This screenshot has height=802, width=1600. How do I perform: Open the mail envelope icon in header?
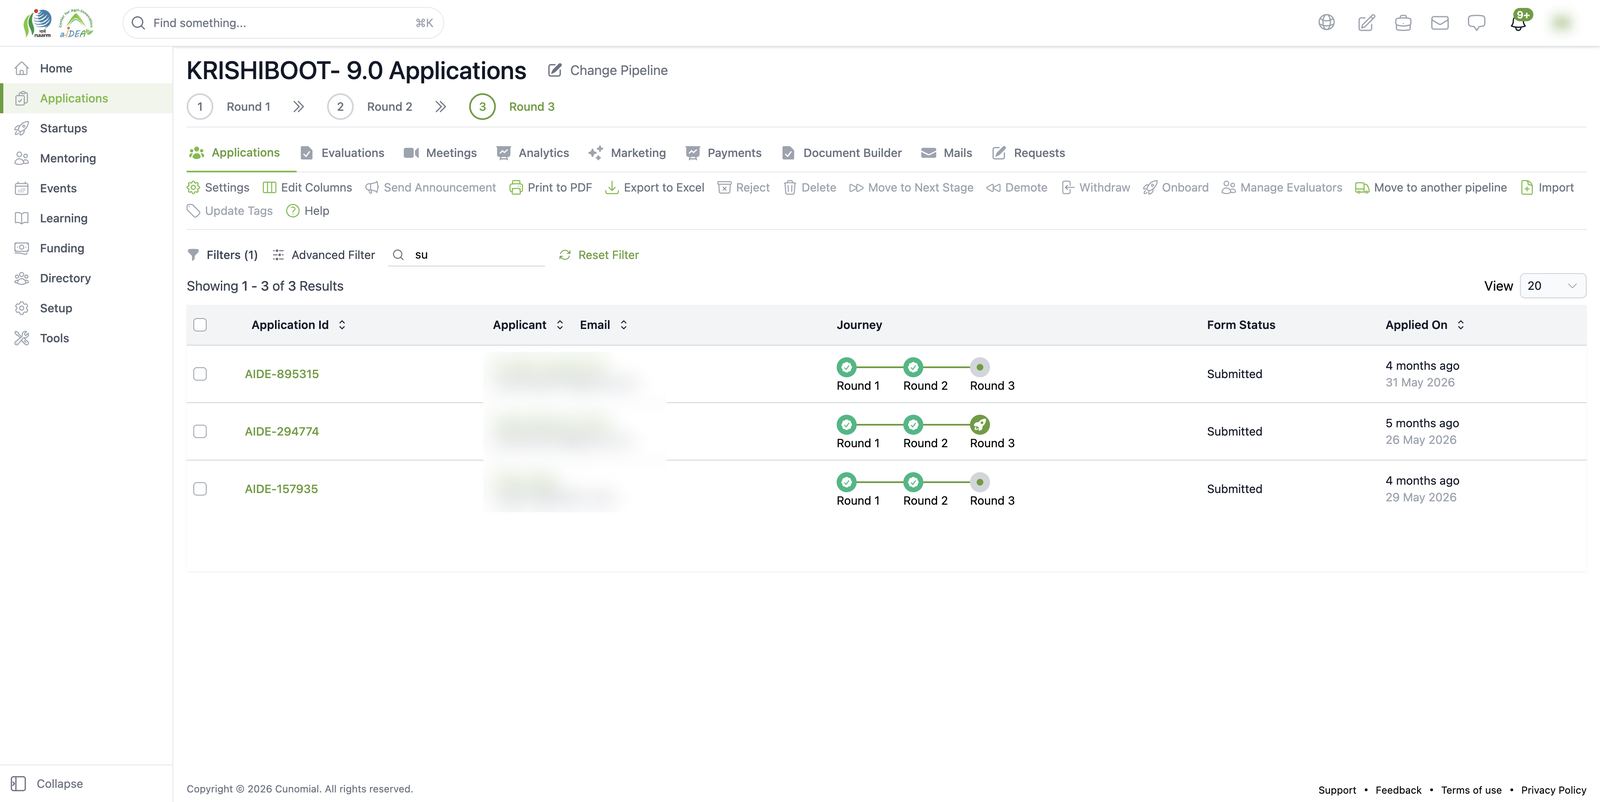coord(1440,23)
